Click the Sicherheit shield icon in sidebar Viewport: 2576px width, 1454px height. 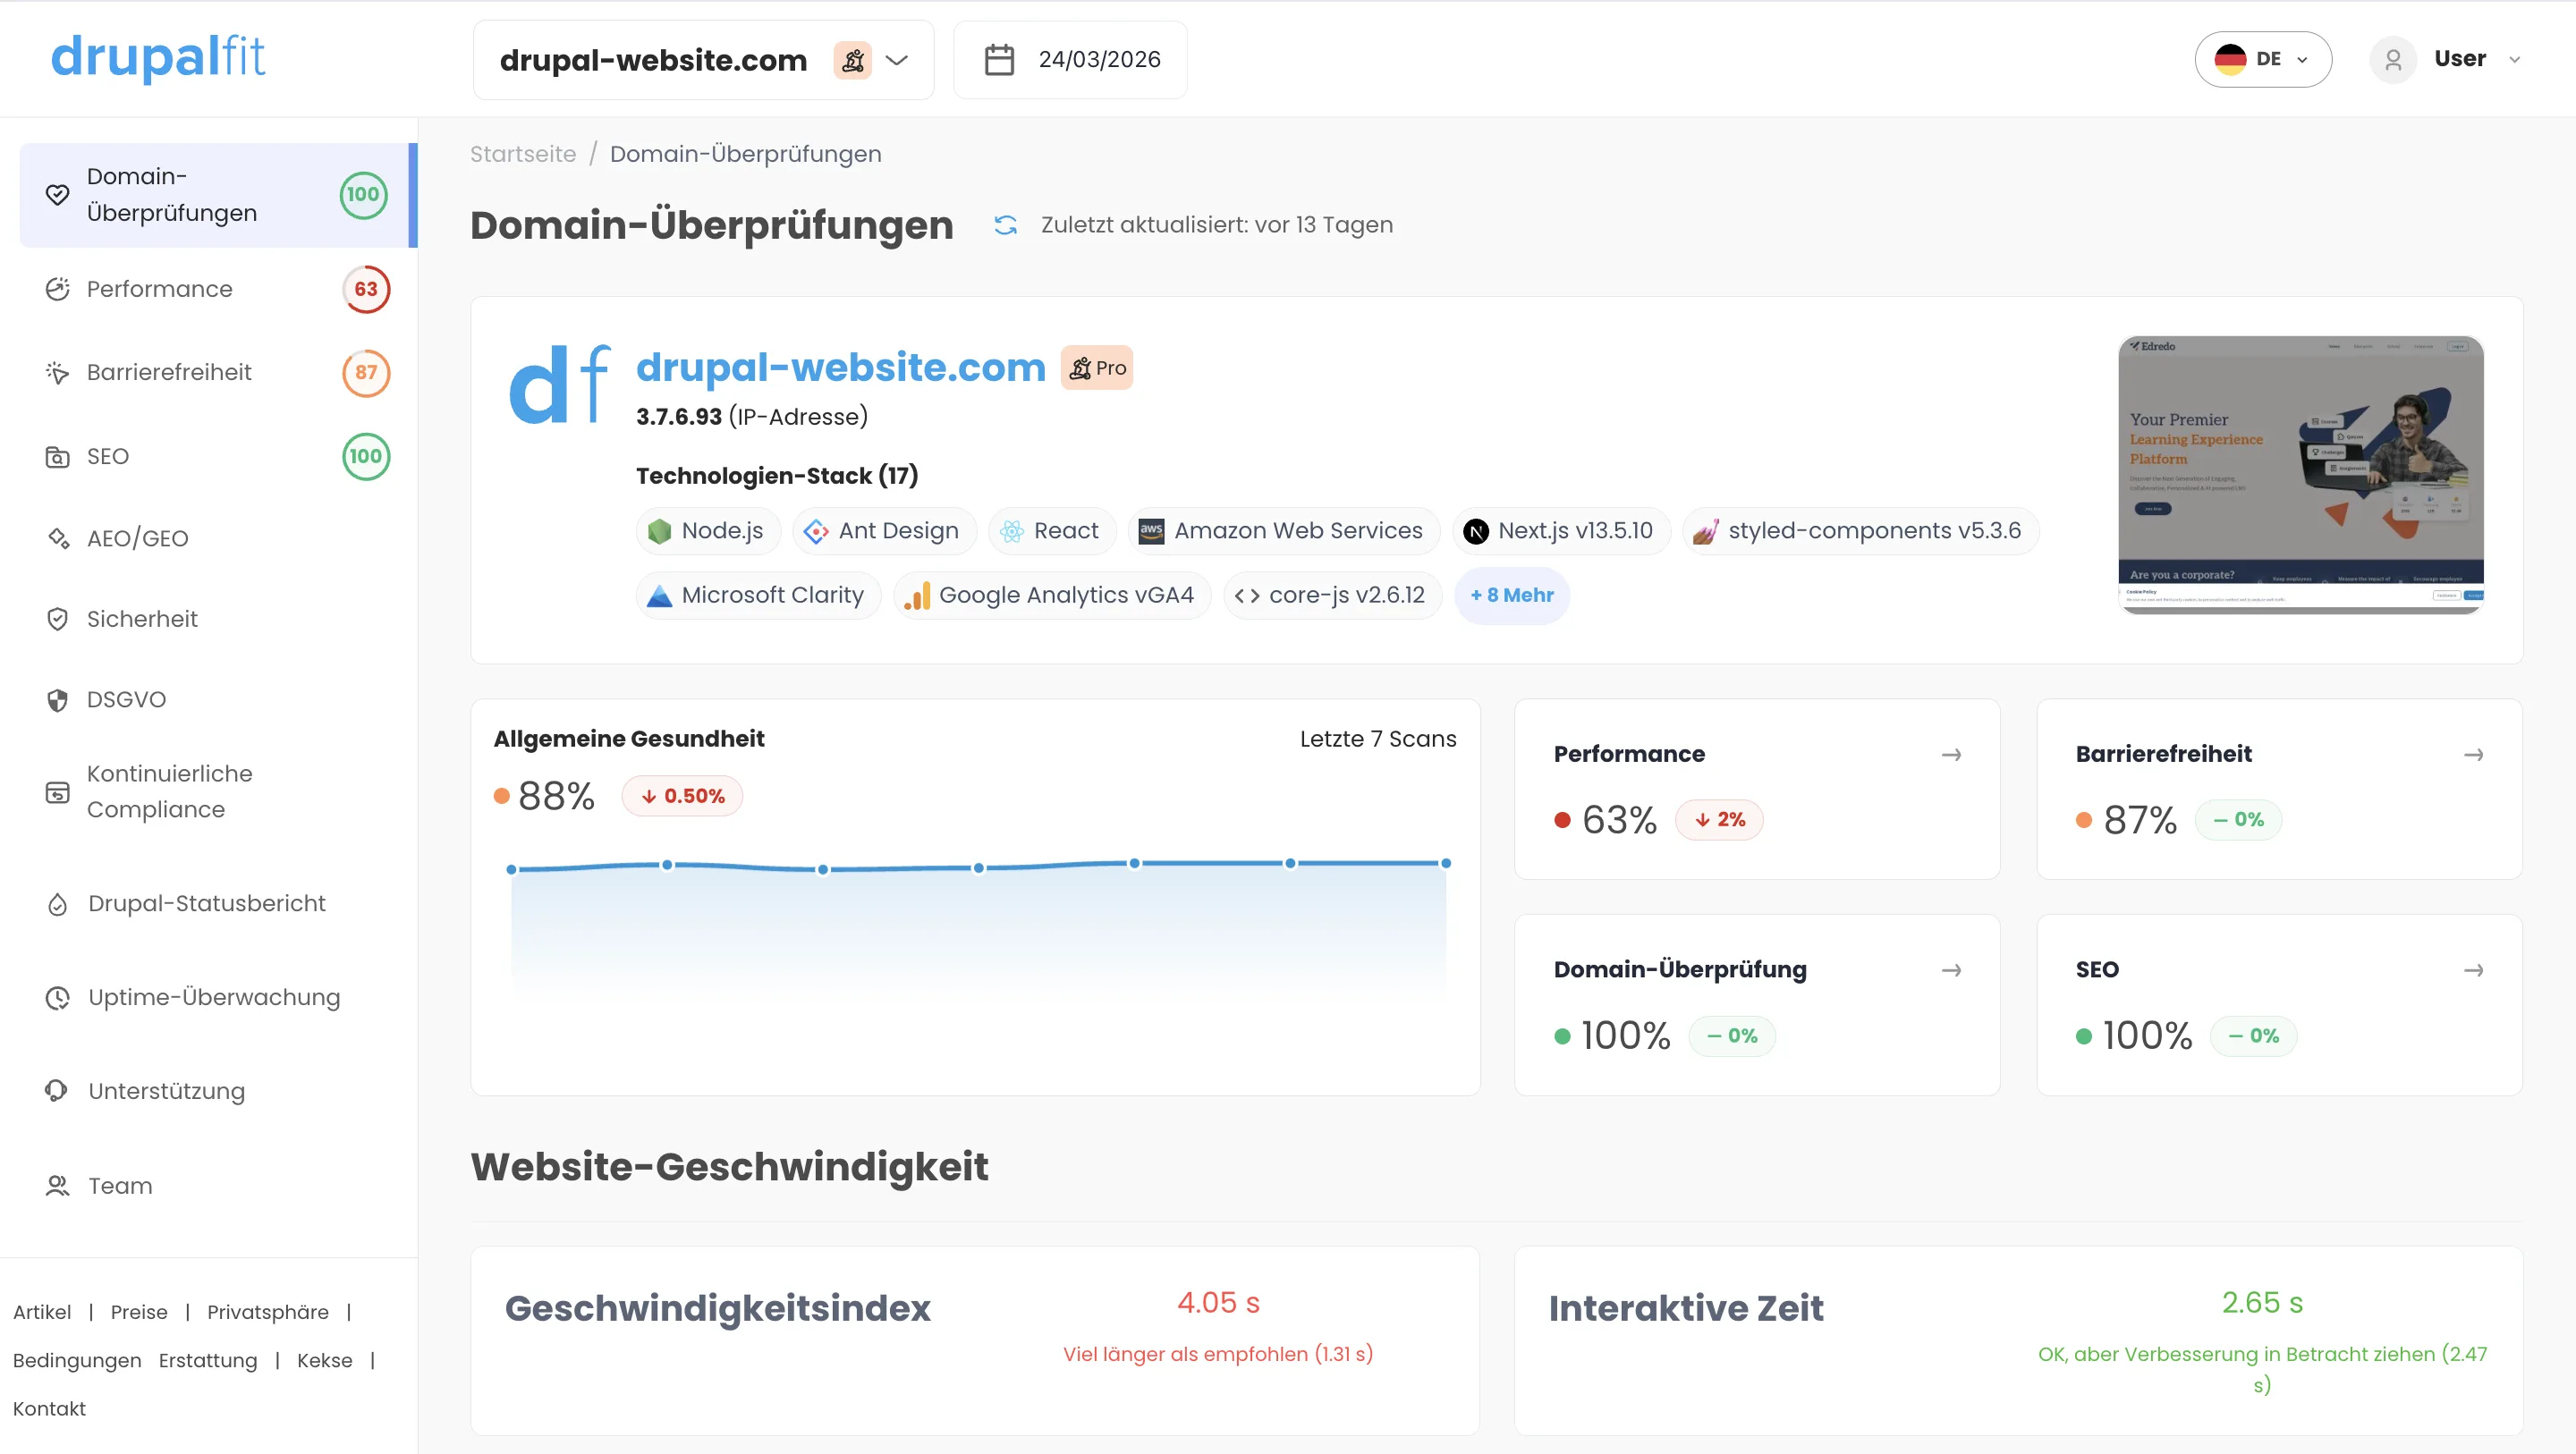point(57,619)
